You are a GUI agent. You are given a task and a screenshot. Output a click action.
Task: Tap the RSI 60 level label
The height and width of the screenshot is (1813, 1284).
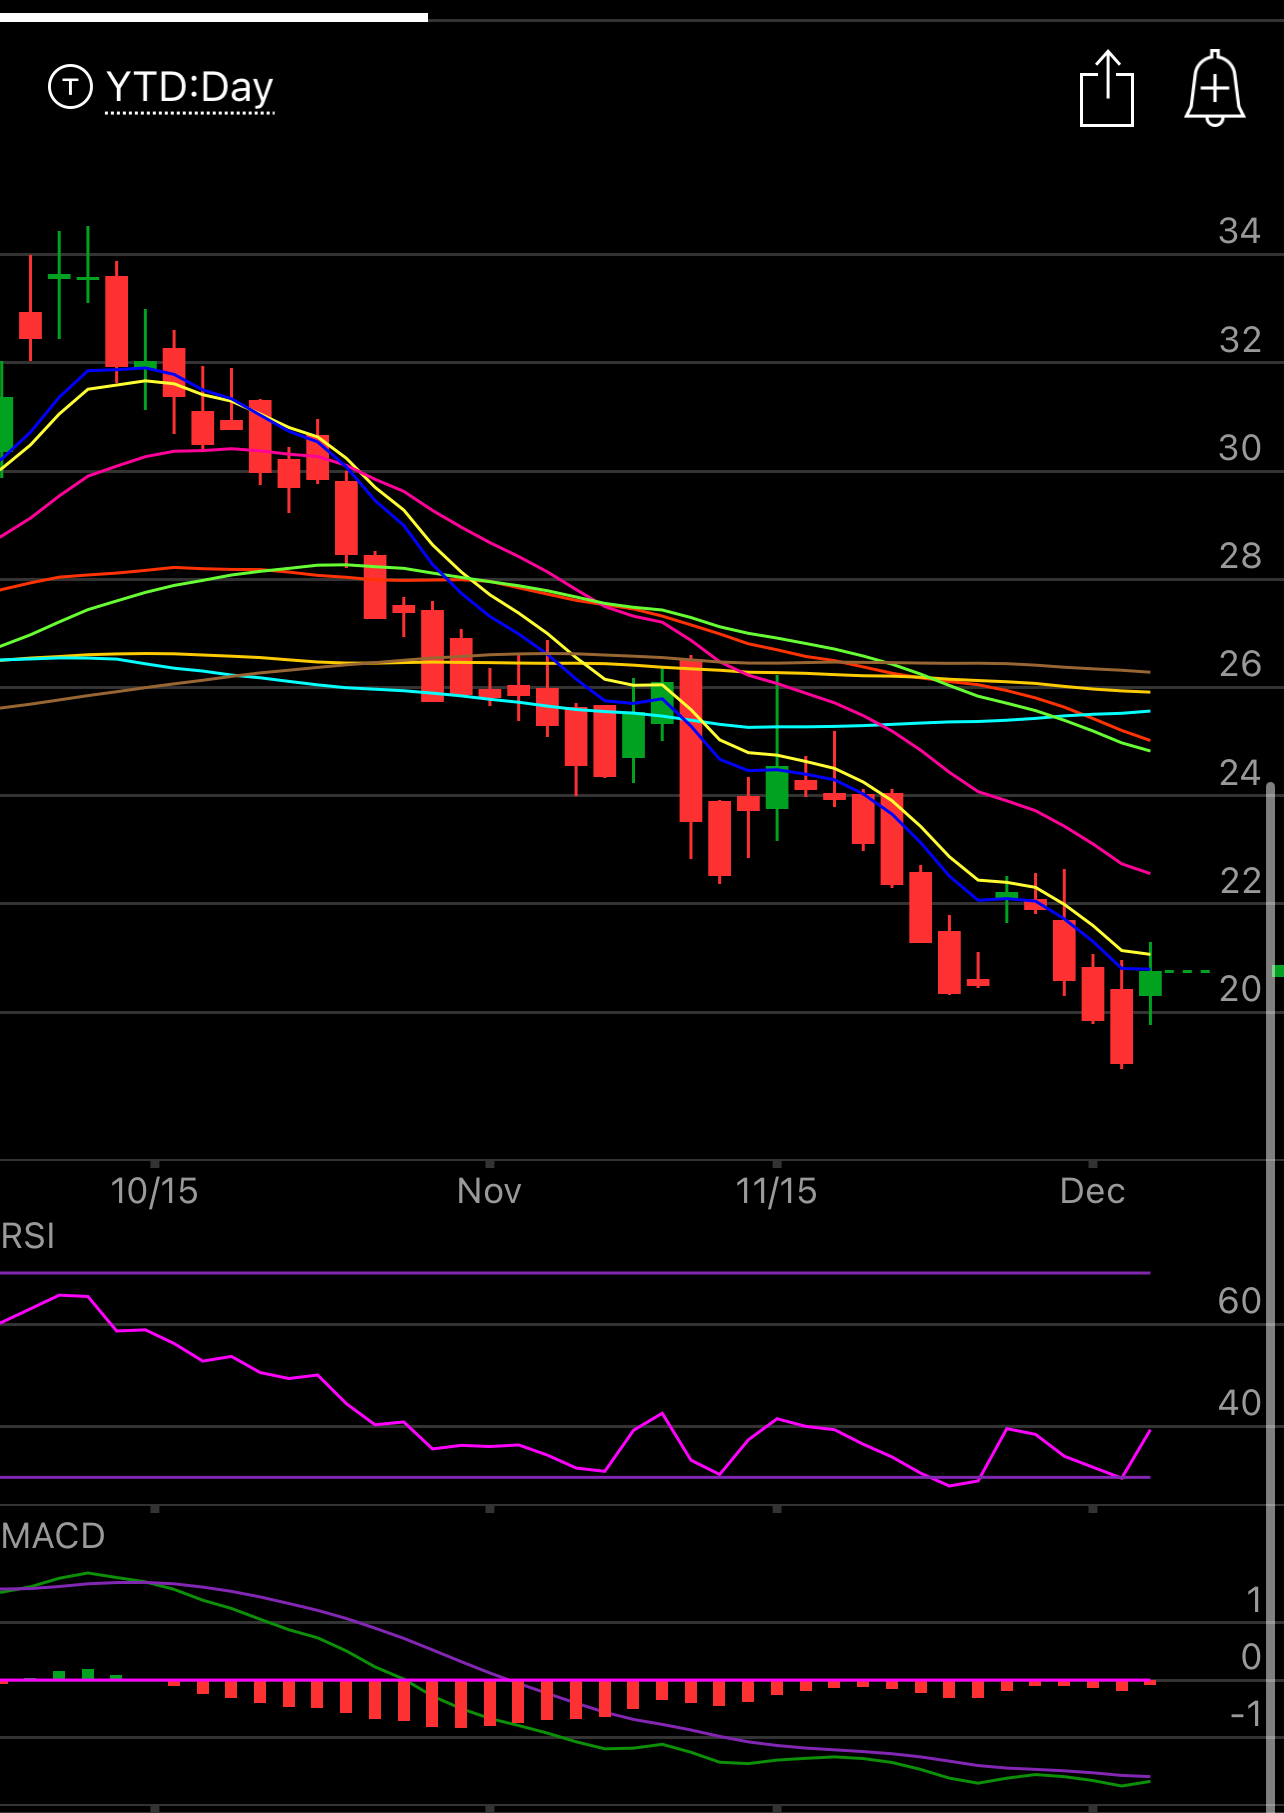tap(1240, 1301)
